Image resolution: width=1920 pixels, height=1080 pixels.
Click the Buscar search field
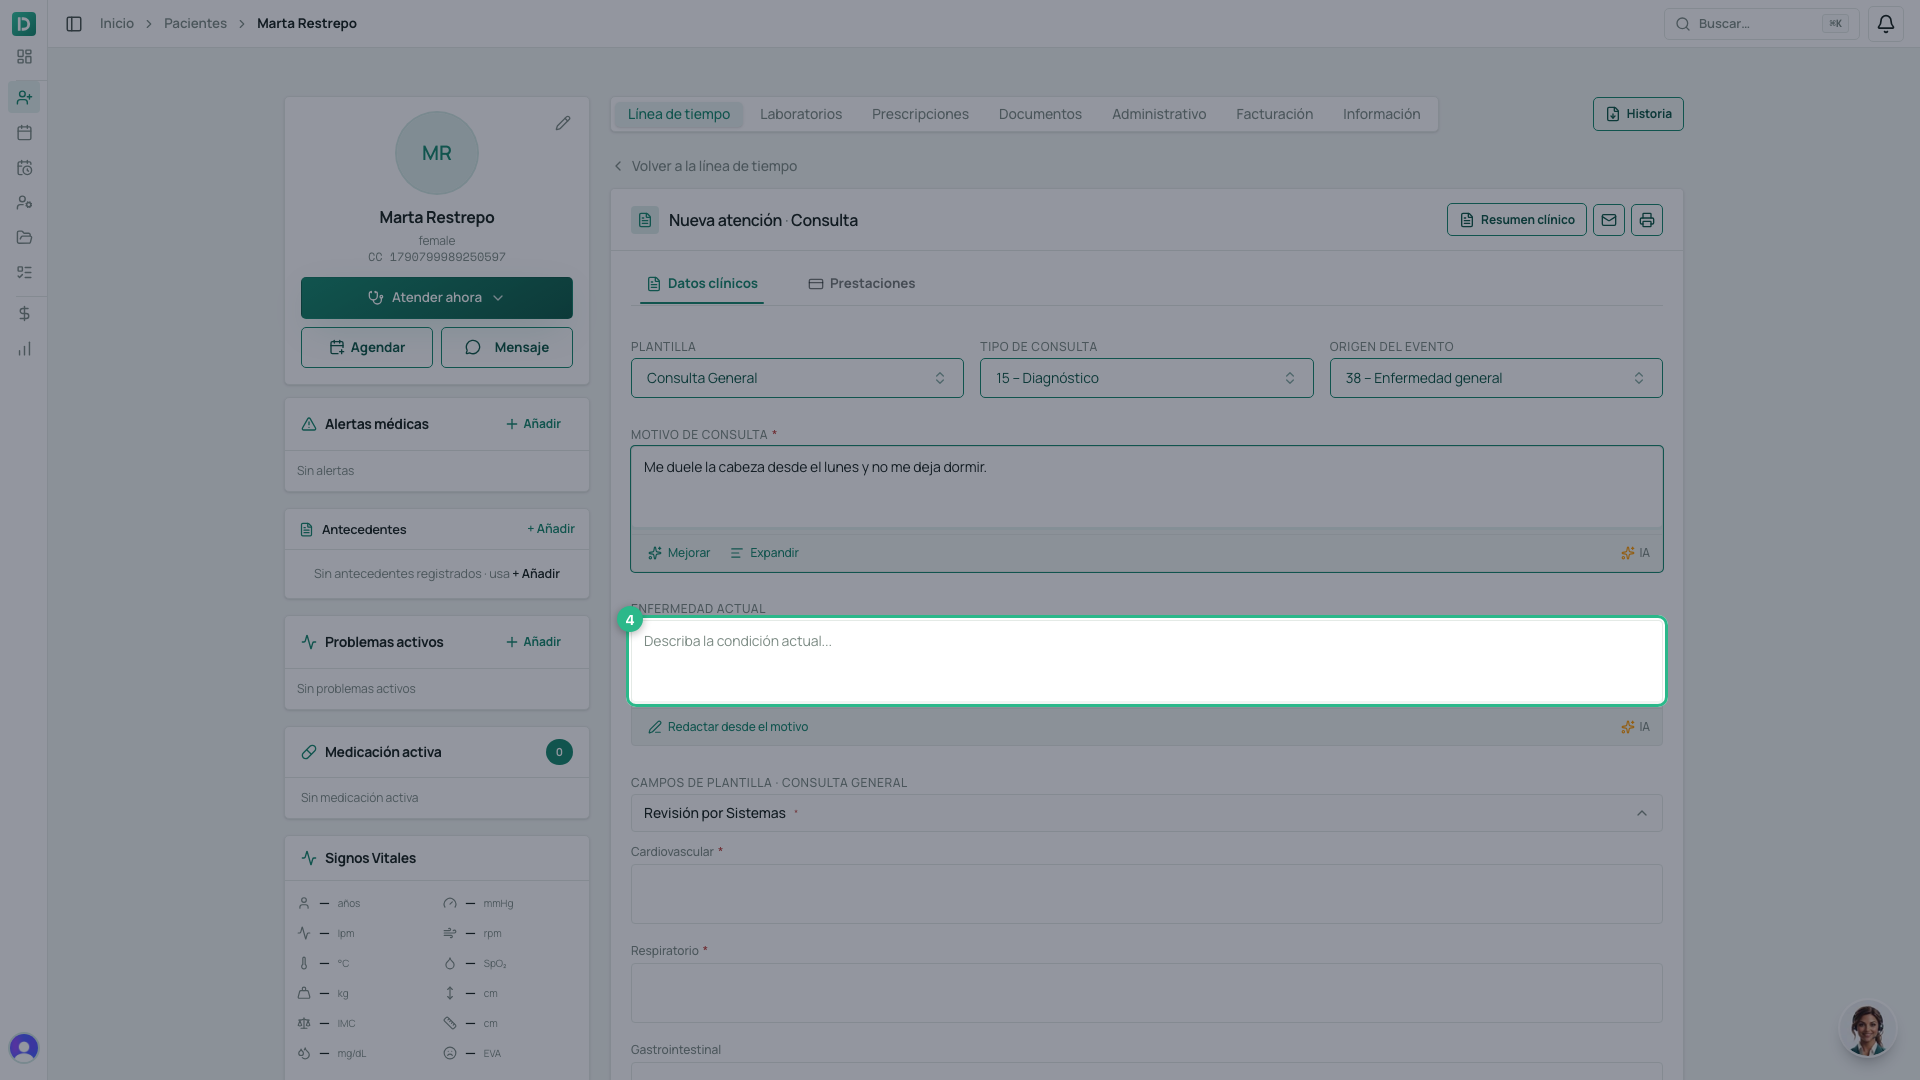pos(1761,23)
